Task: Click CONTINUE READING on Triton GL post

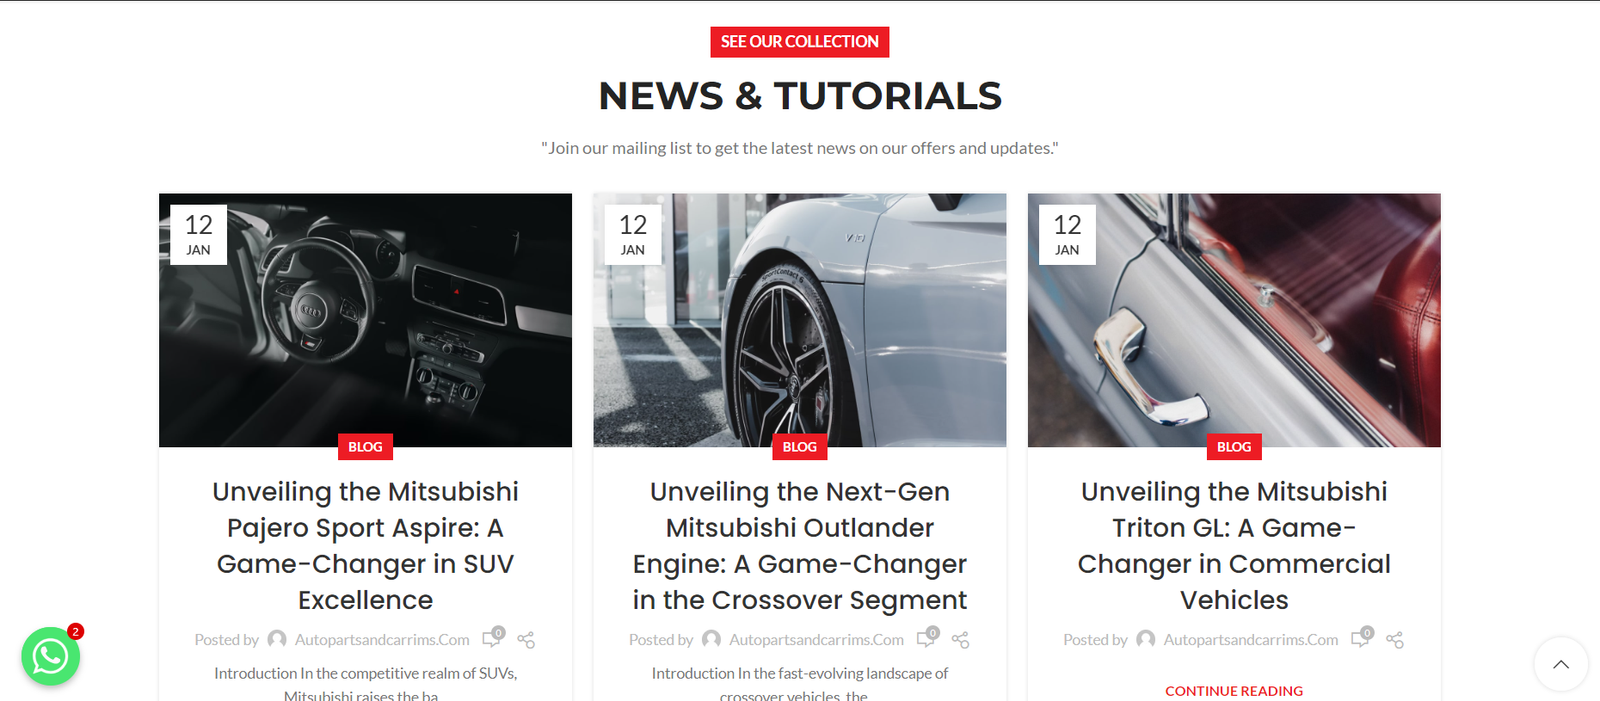Action: click(1234, 691)
